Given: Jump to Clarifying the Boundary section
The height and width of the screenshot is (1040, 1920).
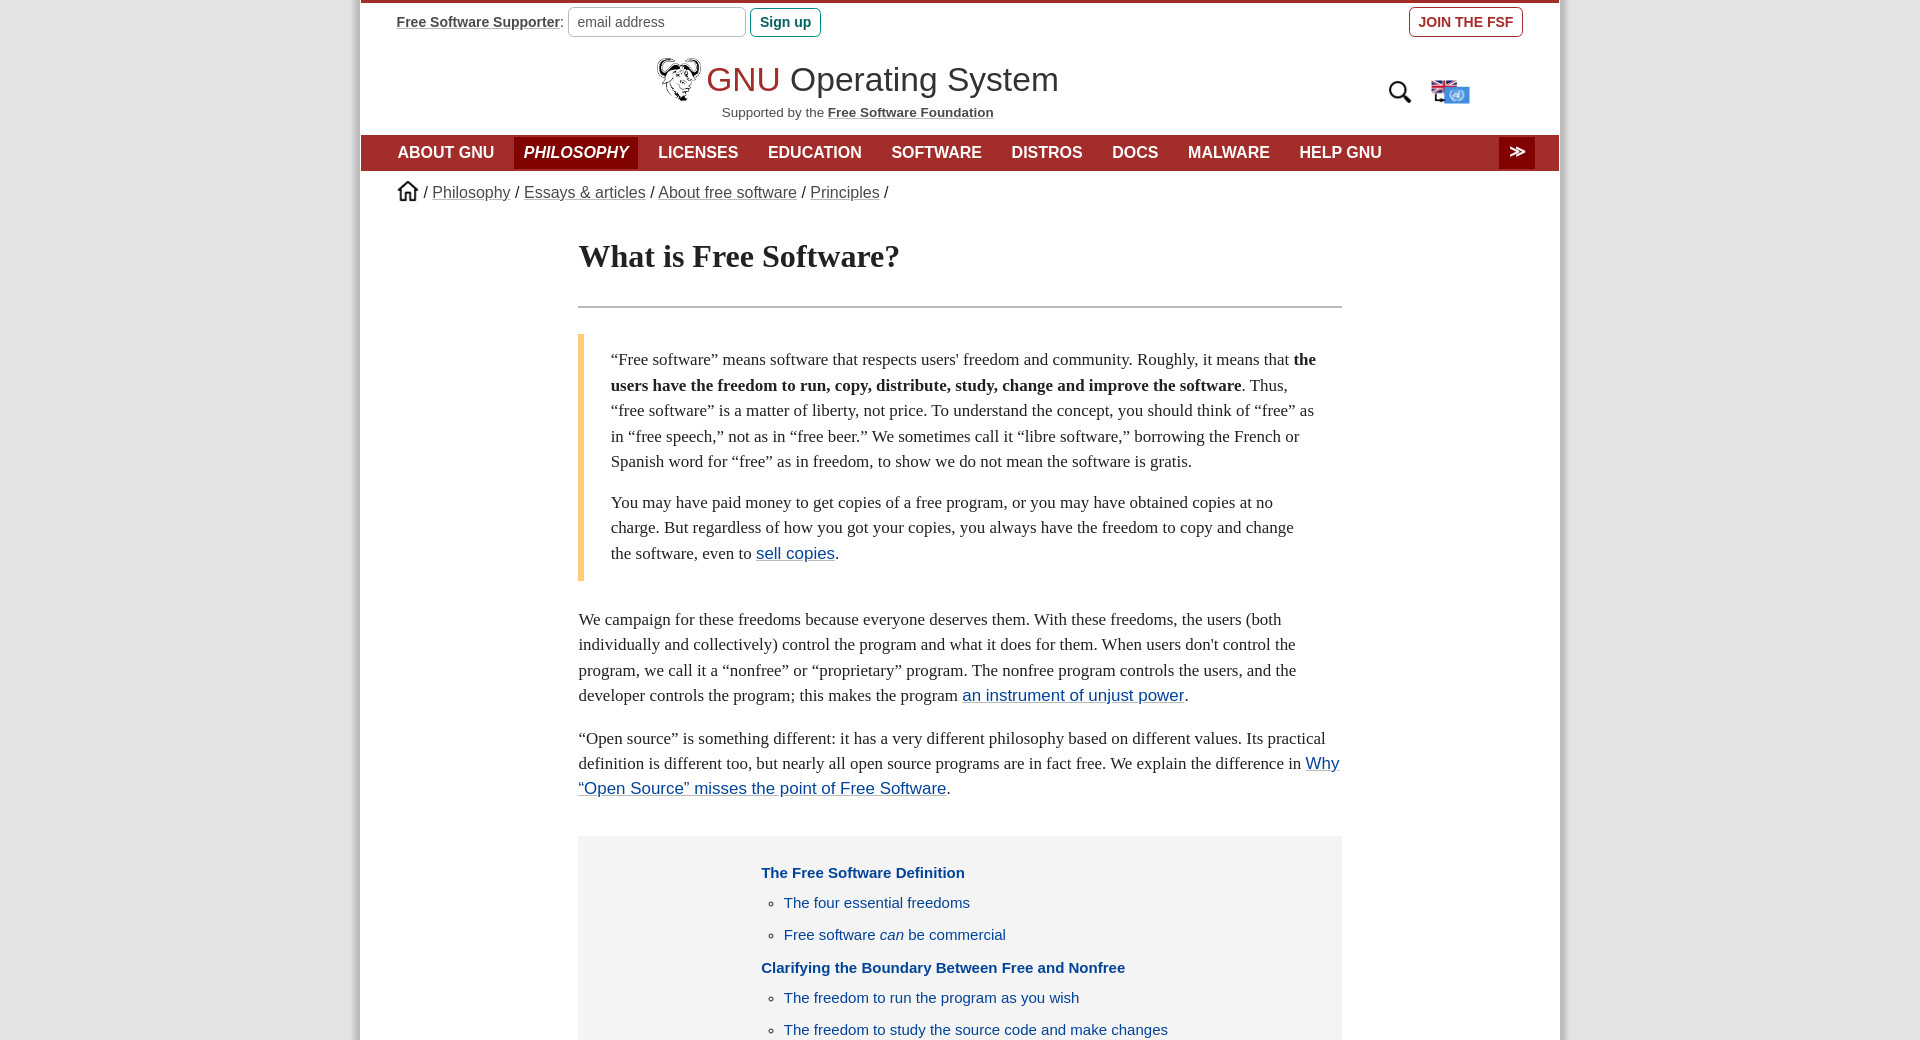Looking at the screenshot, I should 943,968.
